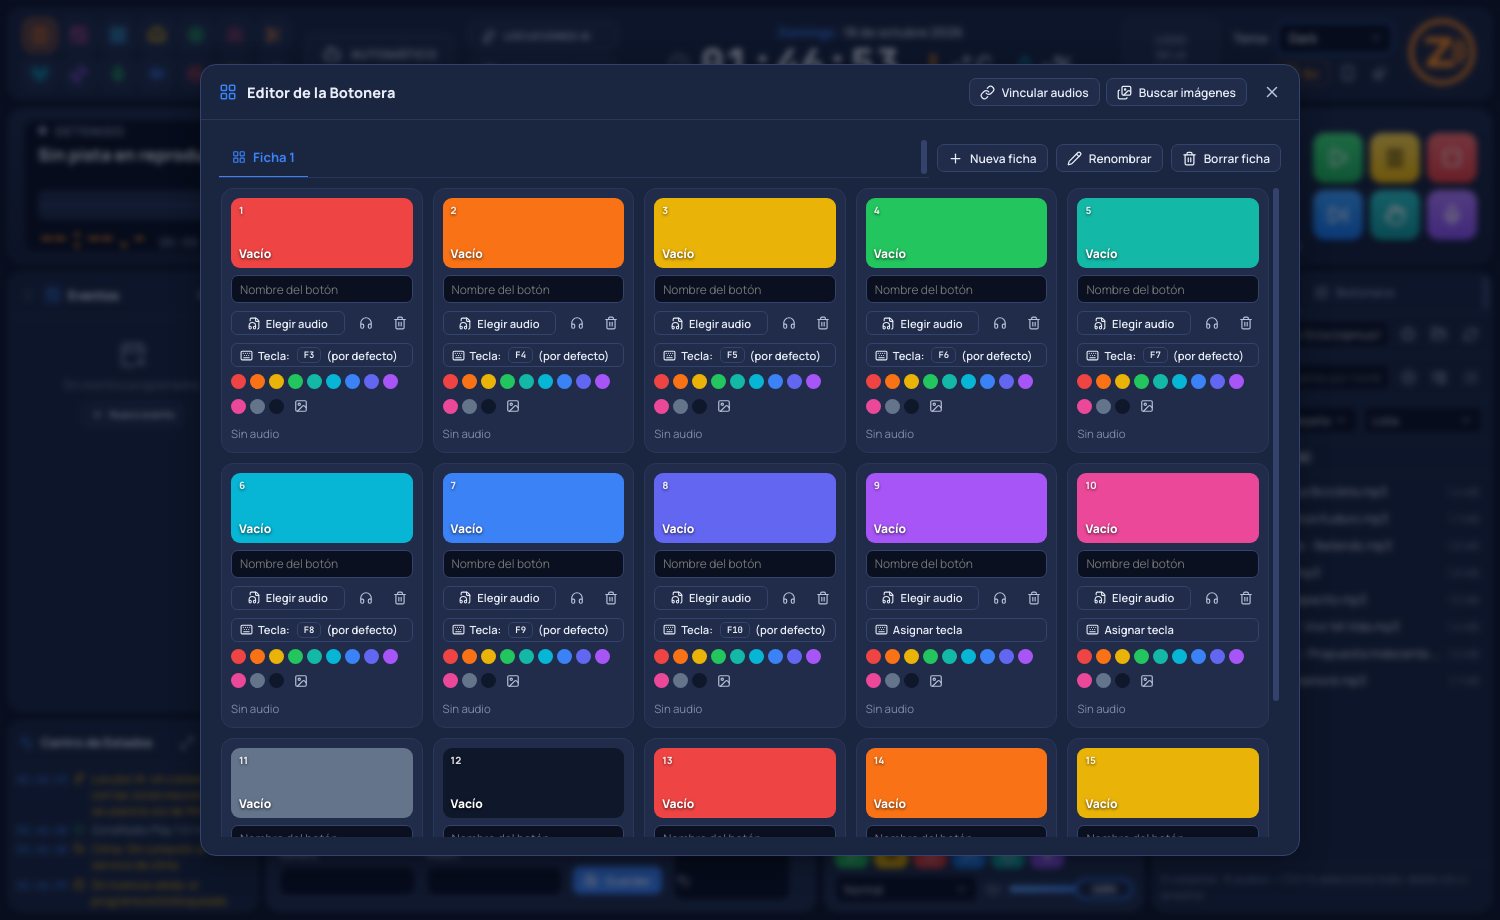Click the trash icon on button 8 card
This screenshot has width=1500, height=920.
pos(823,598)
